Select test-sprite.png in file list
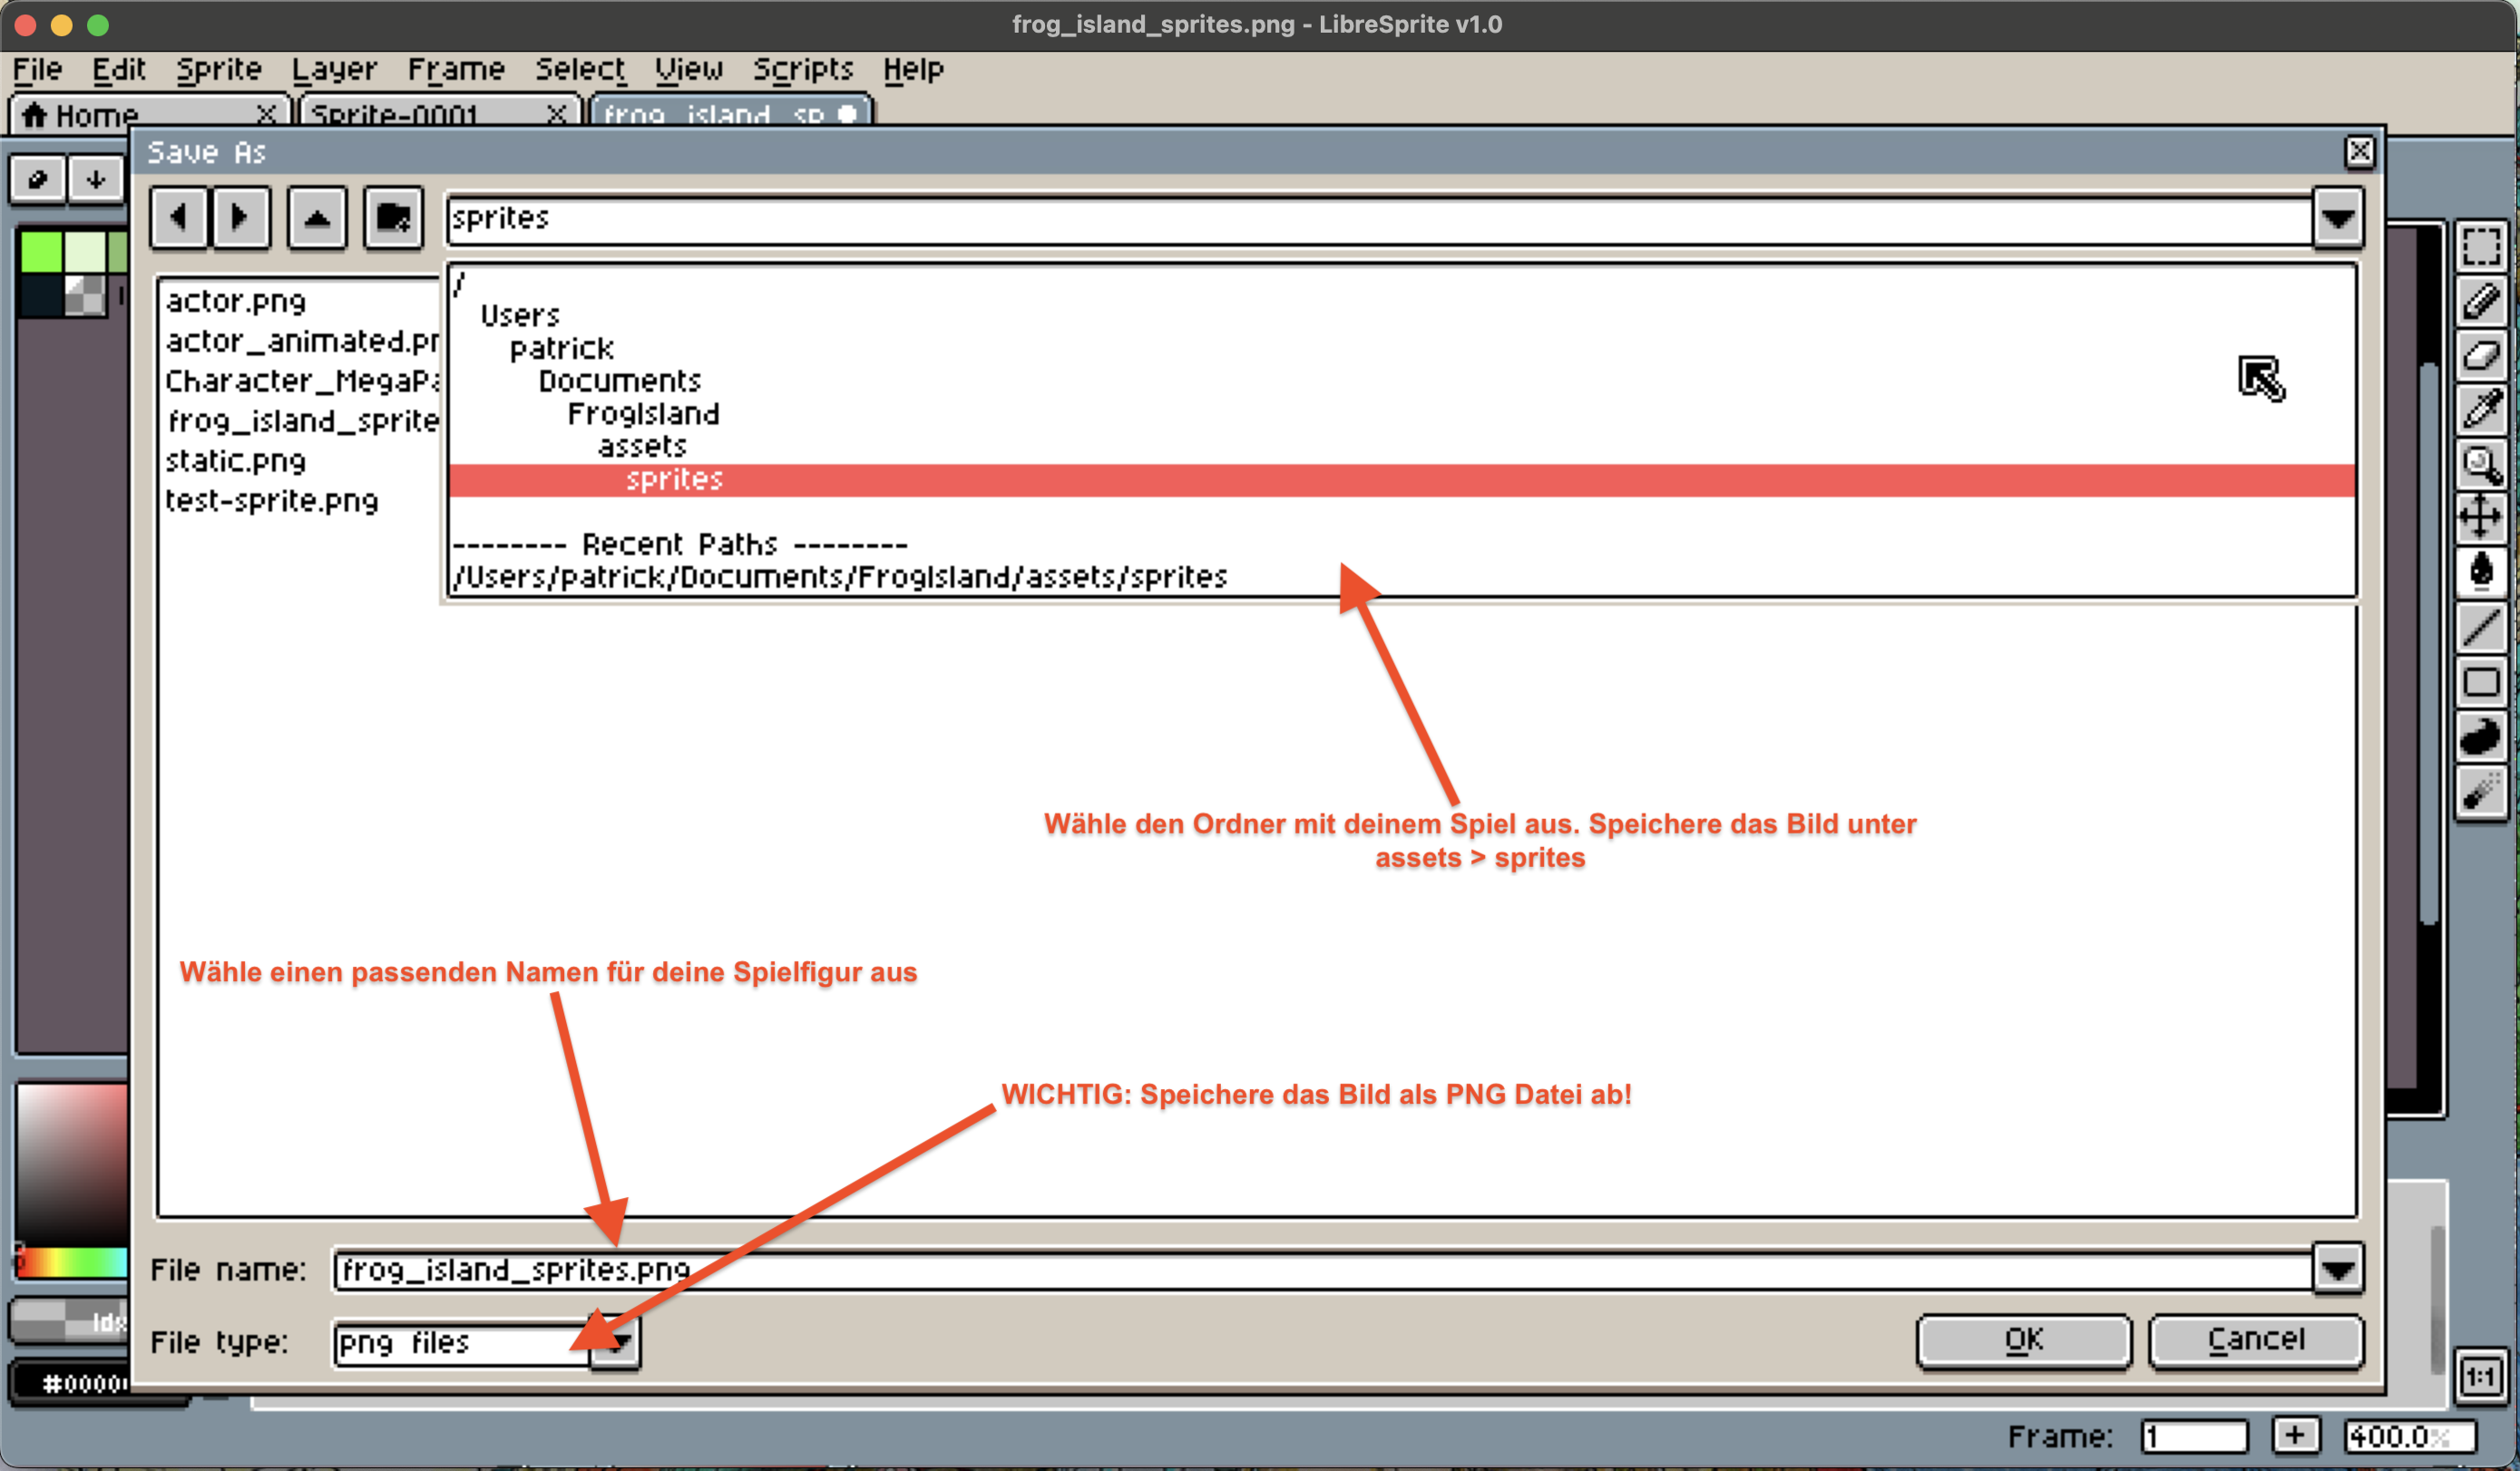This screenshot has height=1471, width=2520. pos(271,501)
